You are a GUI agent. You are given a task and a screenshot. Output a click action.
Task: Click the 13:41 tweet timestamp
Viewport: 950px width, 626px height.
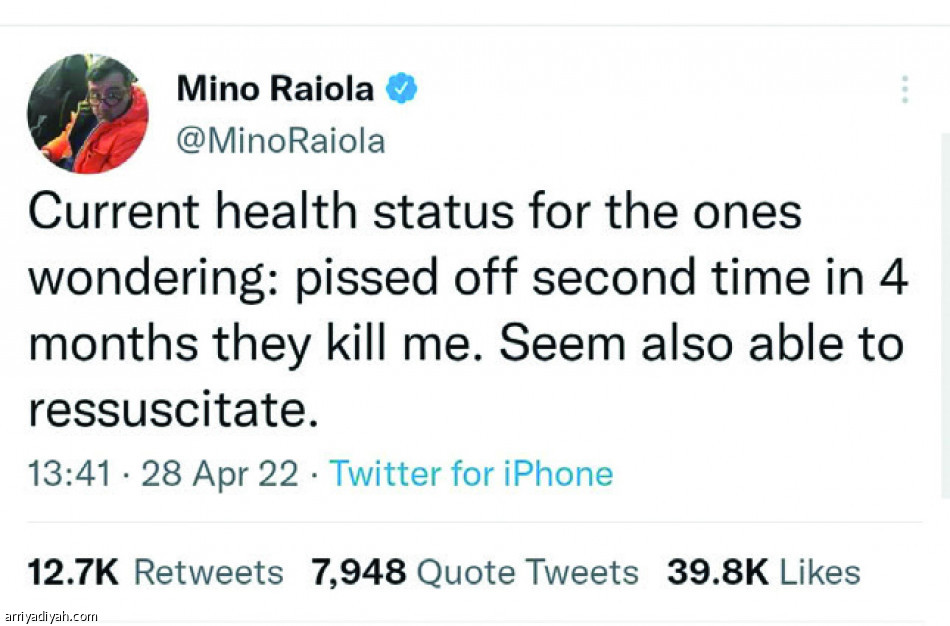coord(69,473)
